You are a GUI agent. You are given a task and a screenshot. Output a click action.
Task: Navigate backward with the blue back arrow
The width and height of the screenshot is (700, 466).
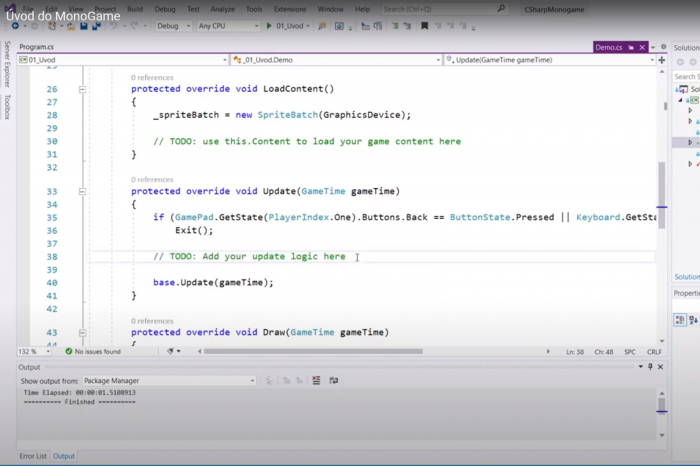tap(15, 26)
